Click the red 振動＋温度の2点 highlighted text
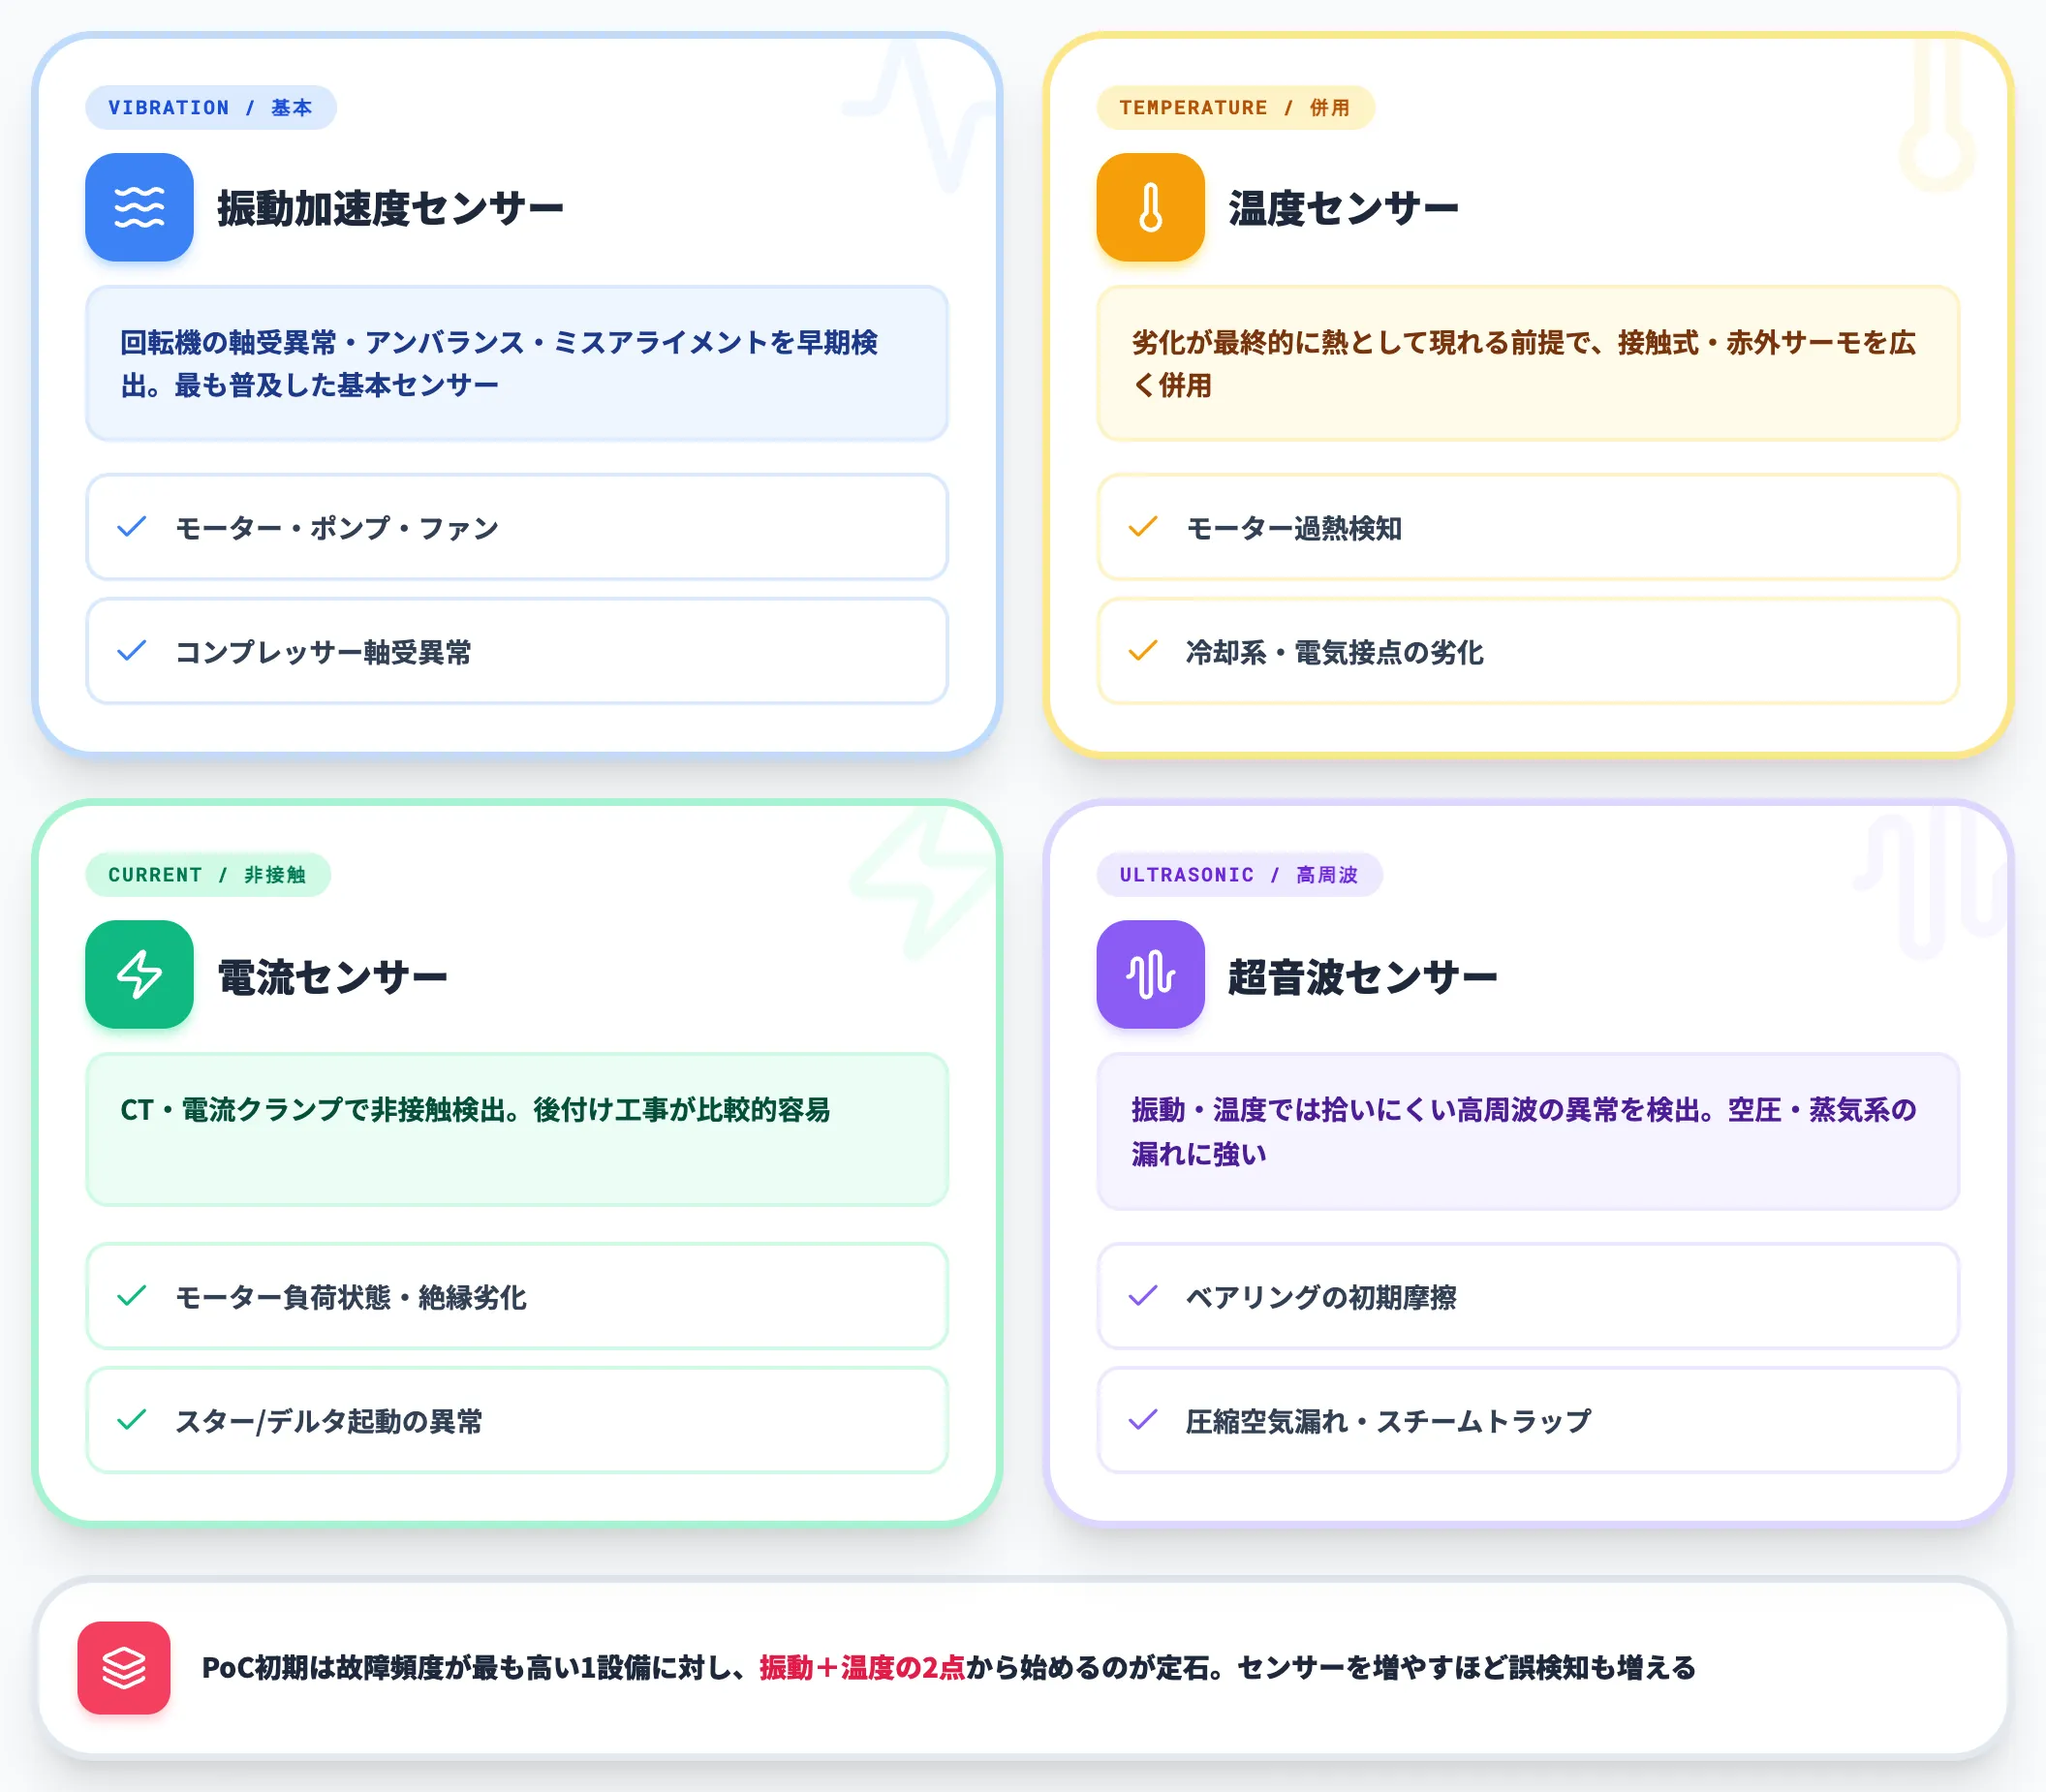This screenshot has width=2046, height=1792. click(x=862, y=1667)
